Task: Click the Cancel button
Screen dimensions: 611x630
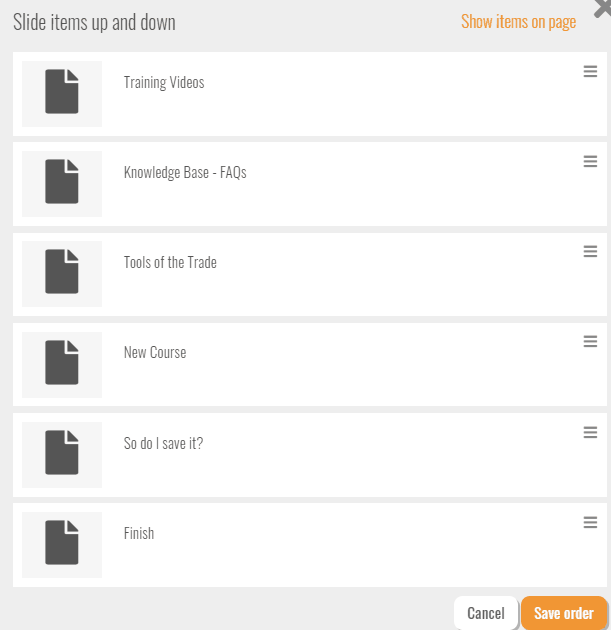Action: pos(486,613)
